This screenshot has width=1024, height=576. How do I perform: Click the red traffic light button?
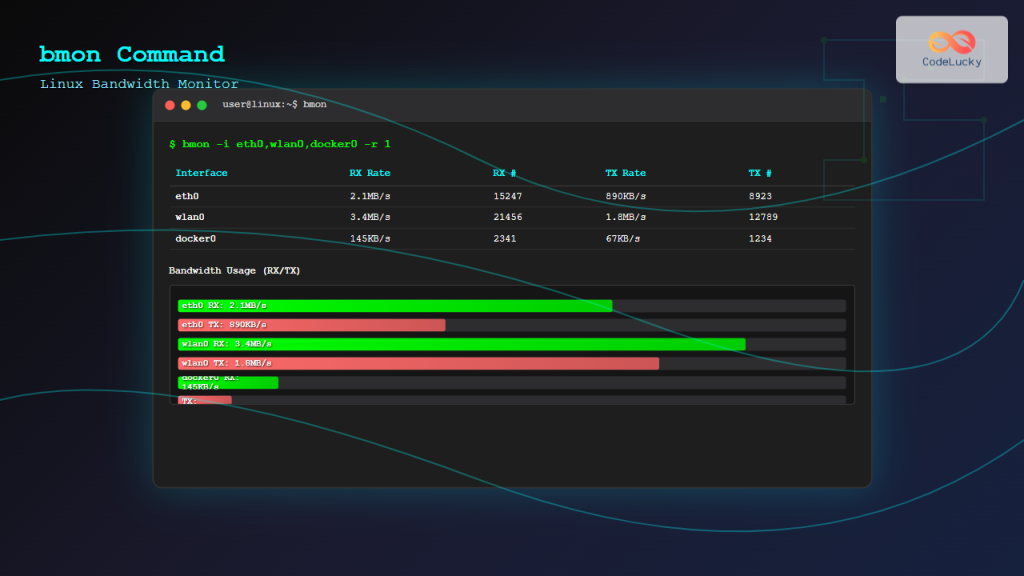coord(168,103)
